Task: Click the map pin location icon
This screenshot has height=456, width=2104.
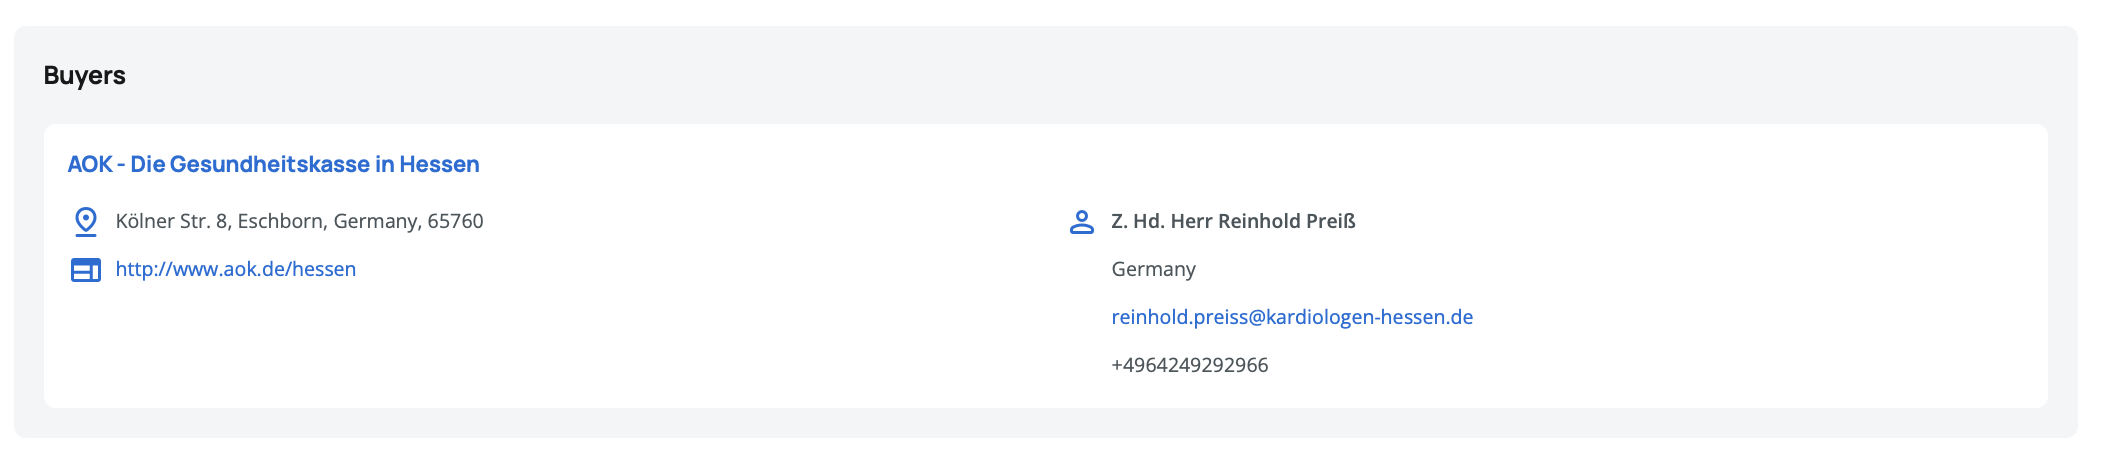Action: tap(86, 221)
